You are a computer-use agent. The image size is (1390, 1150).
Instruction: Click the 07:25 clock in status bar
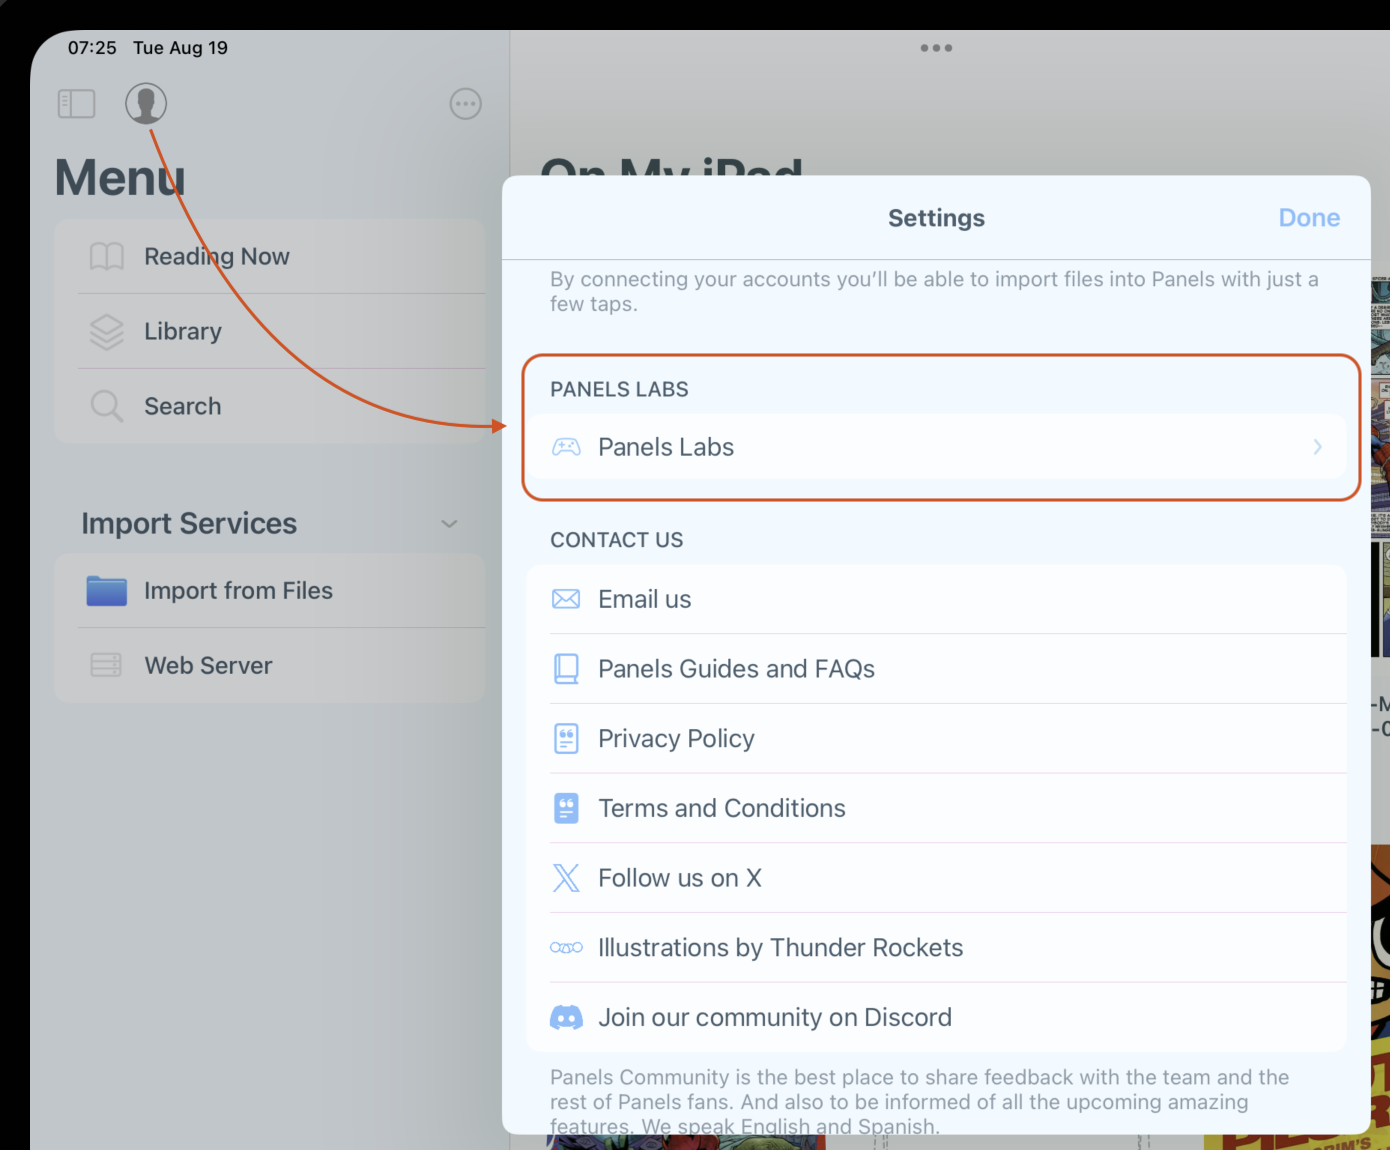[92, 48]
